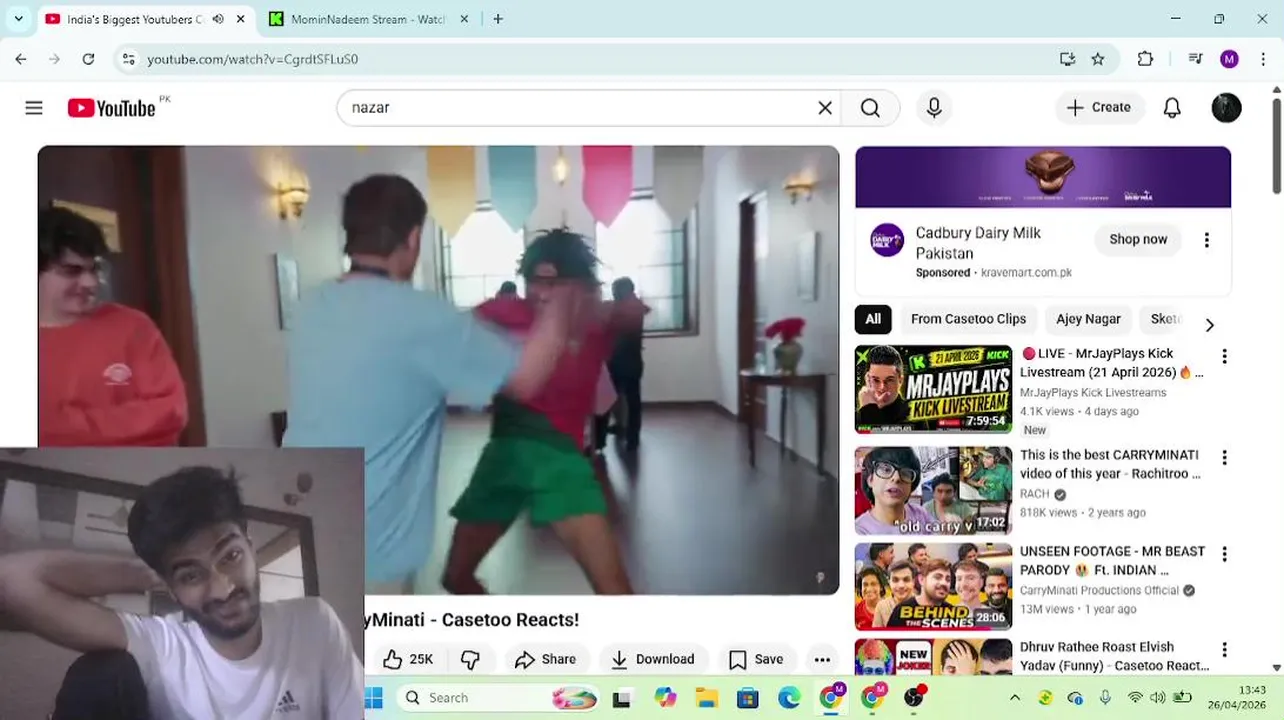
Task: Click the Windows taskbar search box
Action: click(x=498, y=698)
